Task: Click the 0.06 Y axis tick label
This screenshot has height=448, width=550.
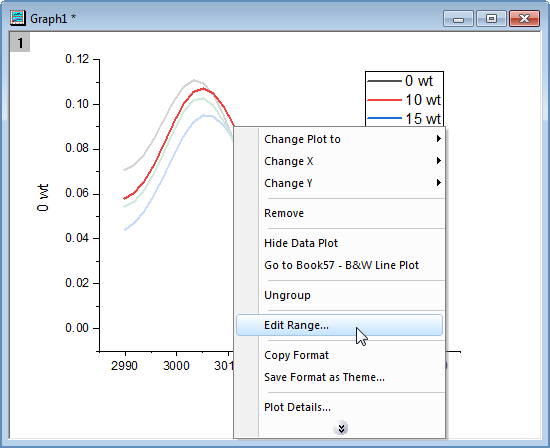Action: coord(77,193)
